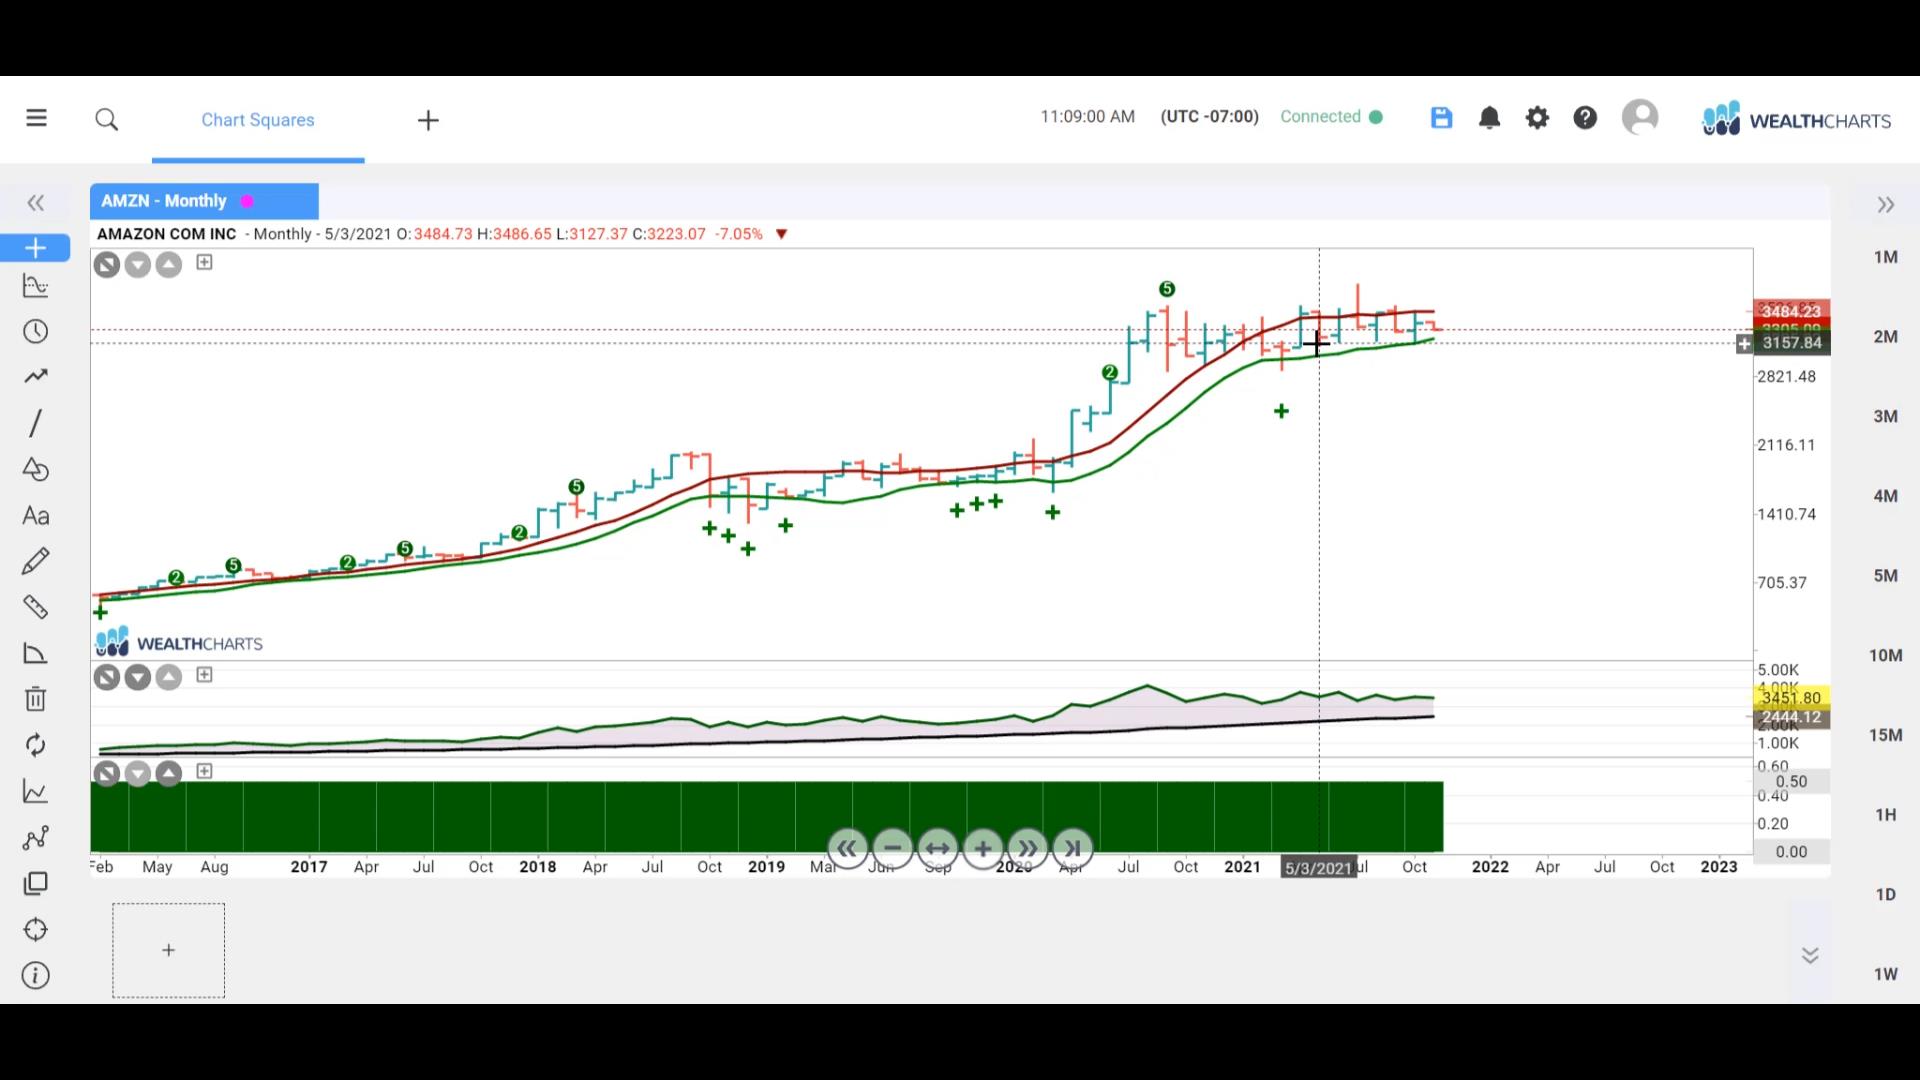
Task: Open the copy layers icon
Action: click(x=35, y=884)
